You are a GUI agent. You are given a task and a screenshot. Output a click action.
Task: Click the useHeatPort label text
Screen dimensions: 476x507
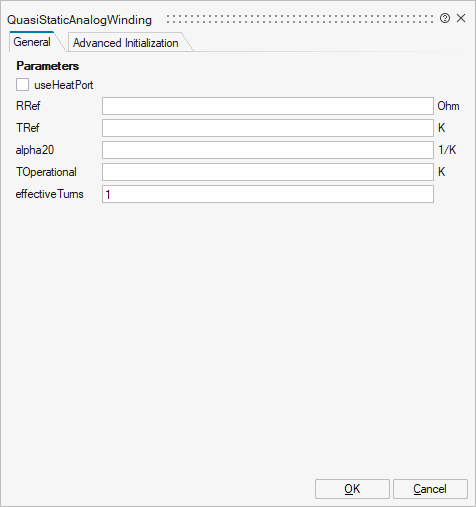click(x=64, y=85)
